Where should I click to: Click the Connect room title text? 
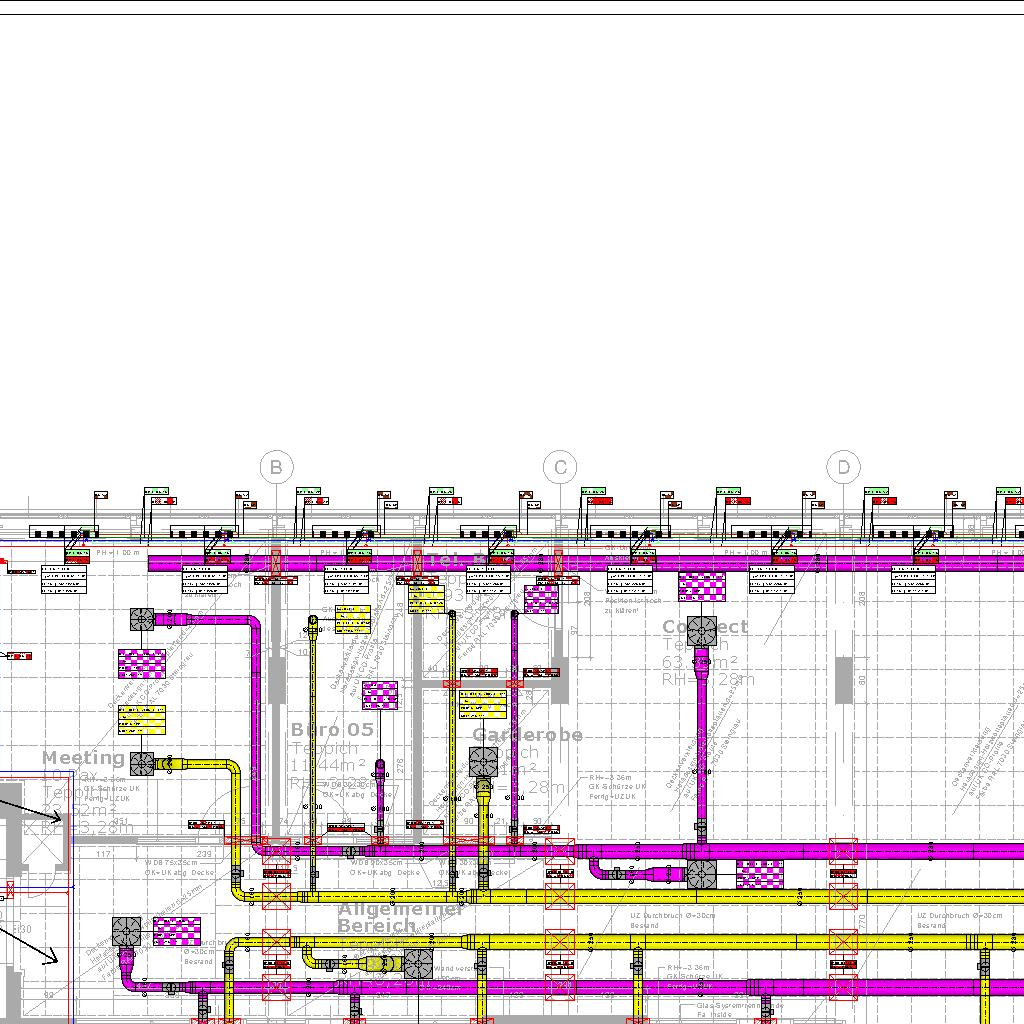pyautogui.click(x=705, y=627)
